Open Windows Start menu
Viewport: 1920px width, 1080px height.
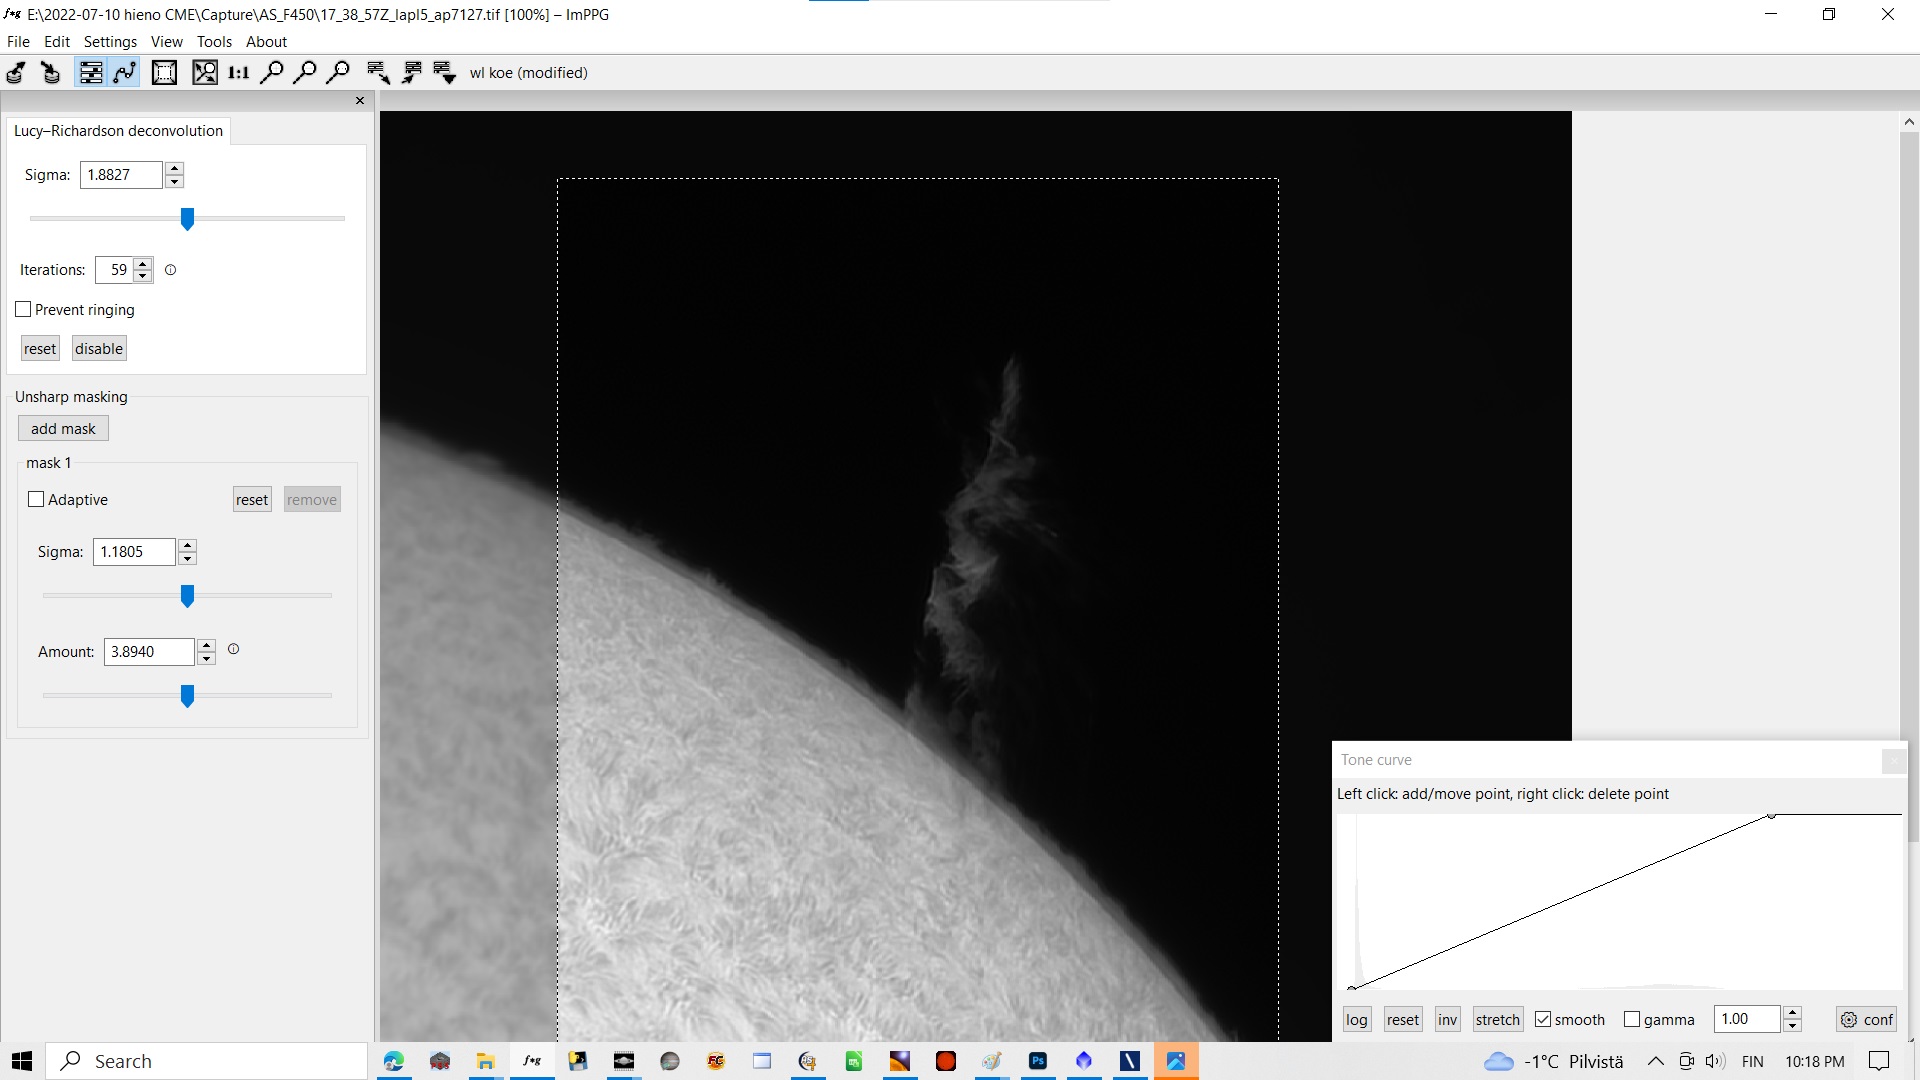point(22,1061)
